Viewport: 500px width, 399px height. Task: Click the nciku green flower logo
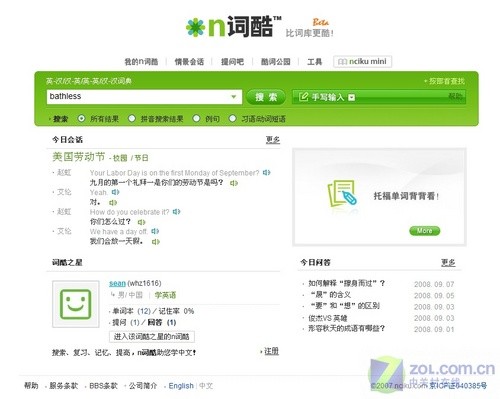click(x=195, y=27)
